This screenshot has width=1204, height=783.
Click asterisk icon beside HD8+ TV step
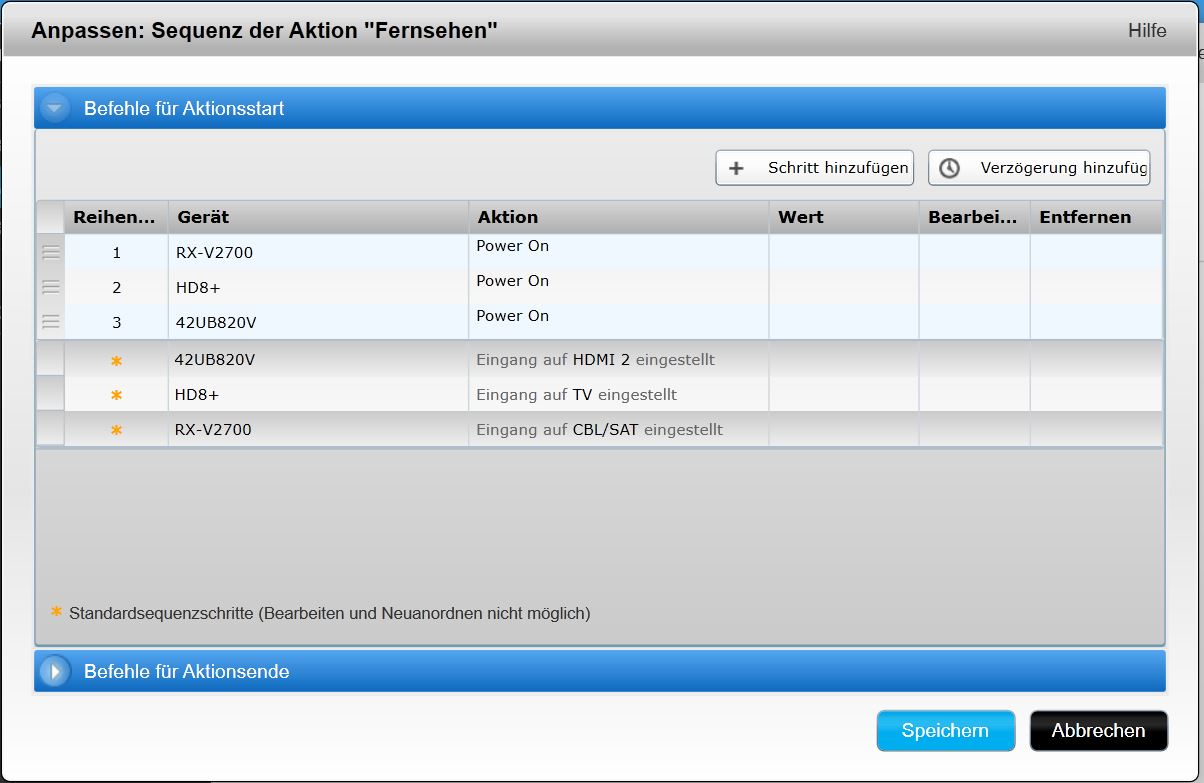coord(116,396)
